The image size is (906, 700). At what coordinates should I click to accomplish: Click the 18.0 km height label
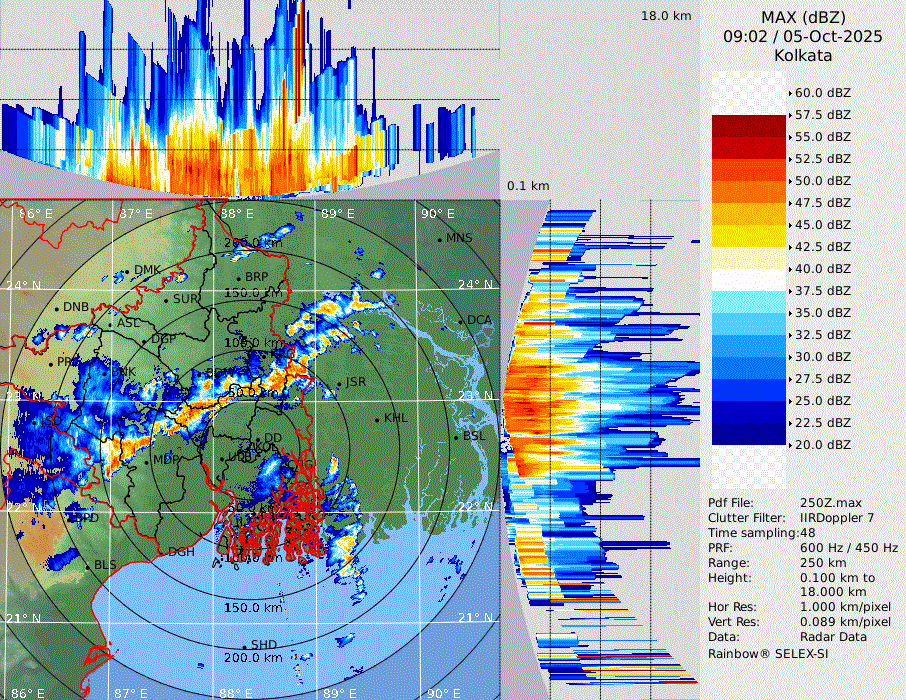click(666, 16)
